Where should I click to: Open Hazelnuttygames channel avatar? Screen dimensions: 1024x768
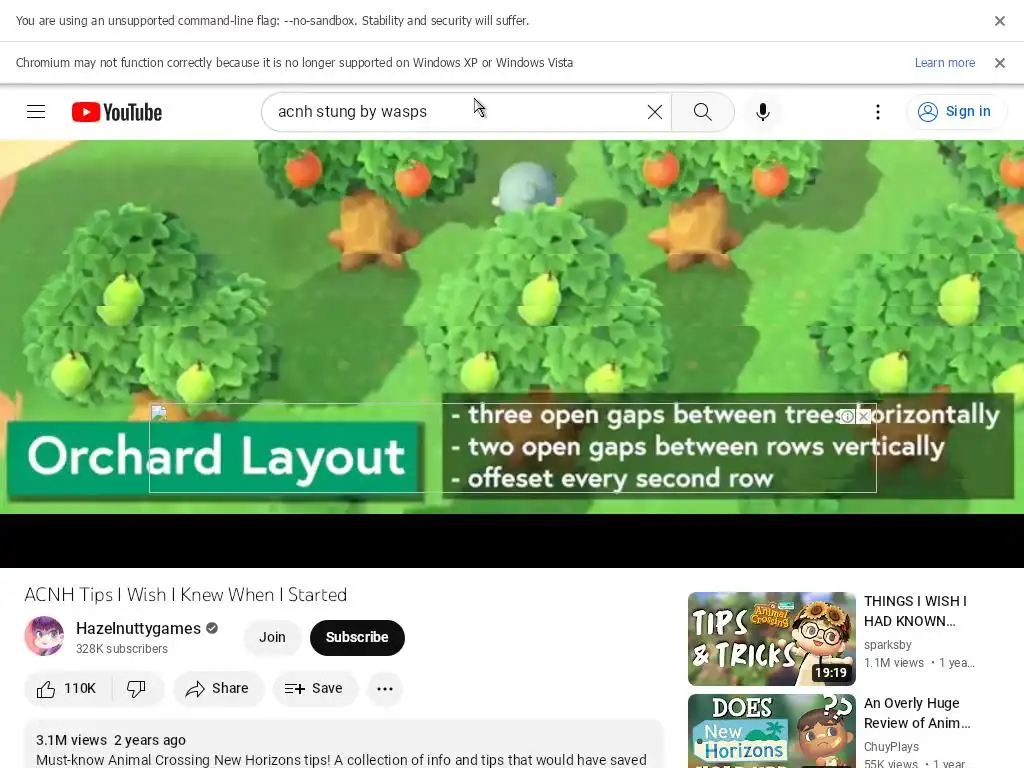point(44,636)
